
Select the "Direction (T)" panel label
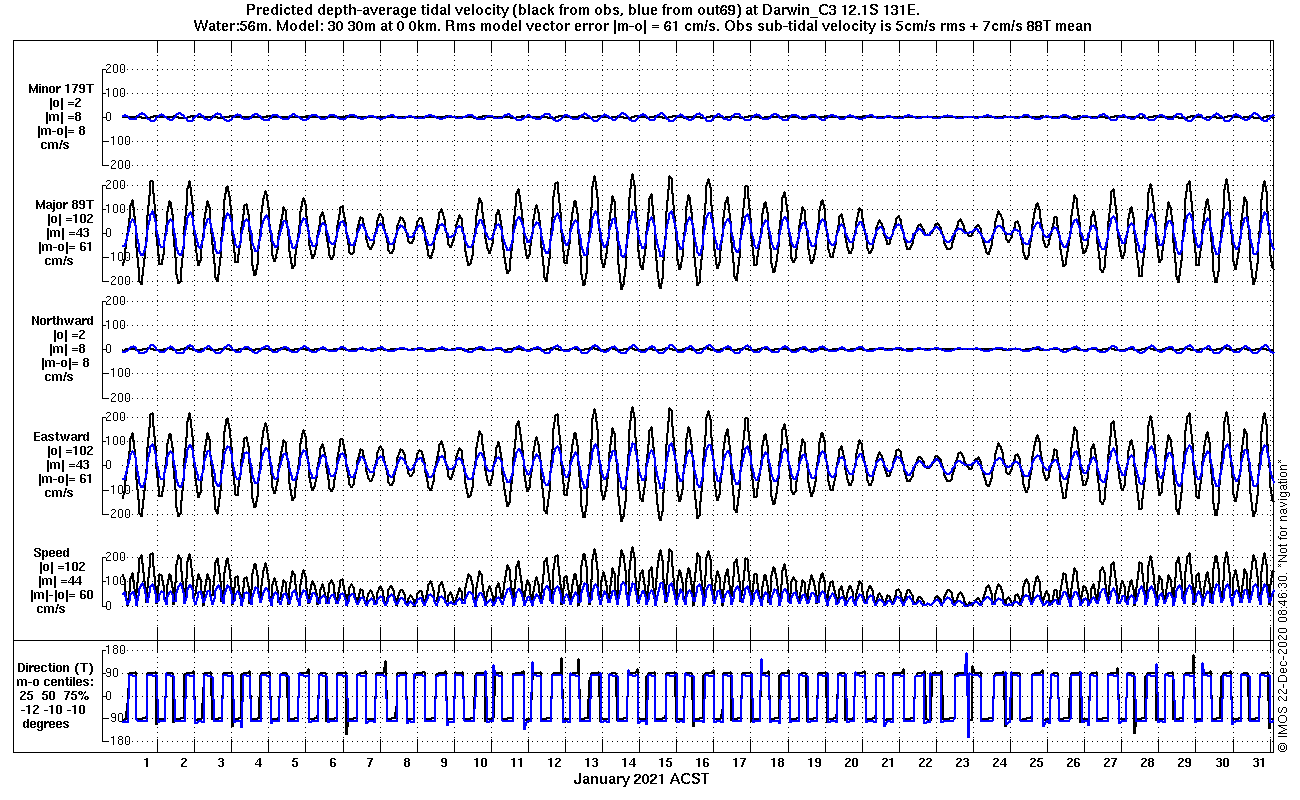click(57, 668)
